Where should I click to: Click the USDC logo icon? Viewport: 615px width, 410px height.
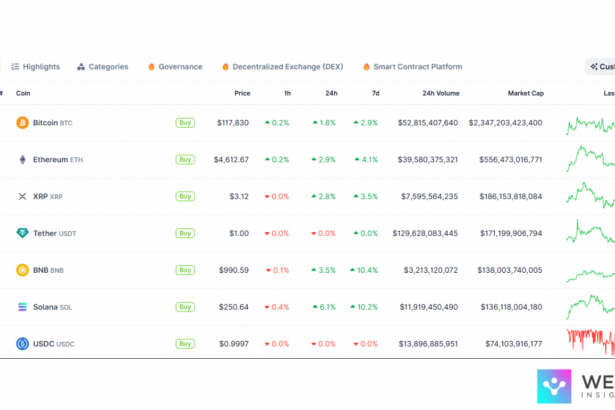point(22,344)
